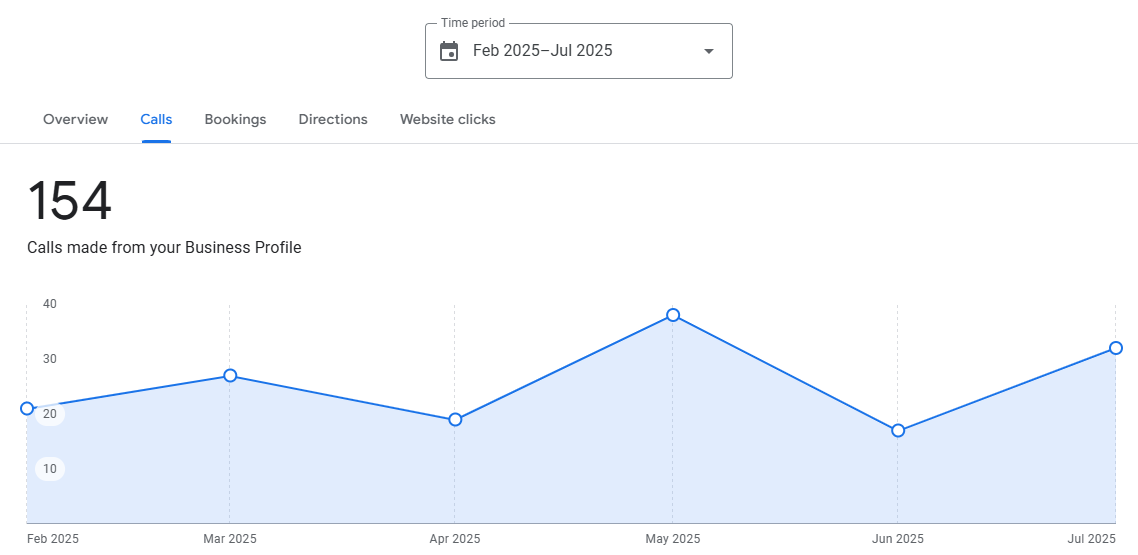This screenshot has height=555, width=1138.
Task: Click the Jun 2025 data point
Action: pyautogui.click(x=898, y=431)
